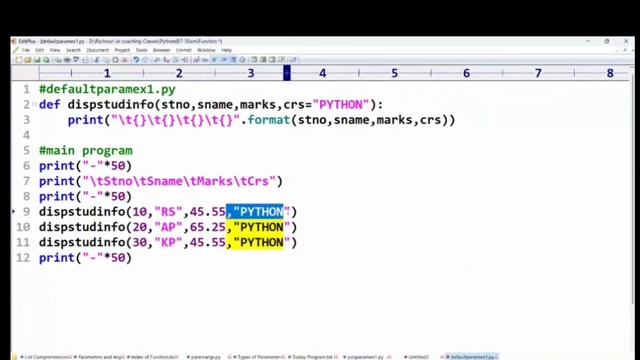The width and height of the screenshot is (640, 360).
Task: Click the string "\tStno\tSname\tMarks\tCrs"
Action: click(x=179, y=181)
